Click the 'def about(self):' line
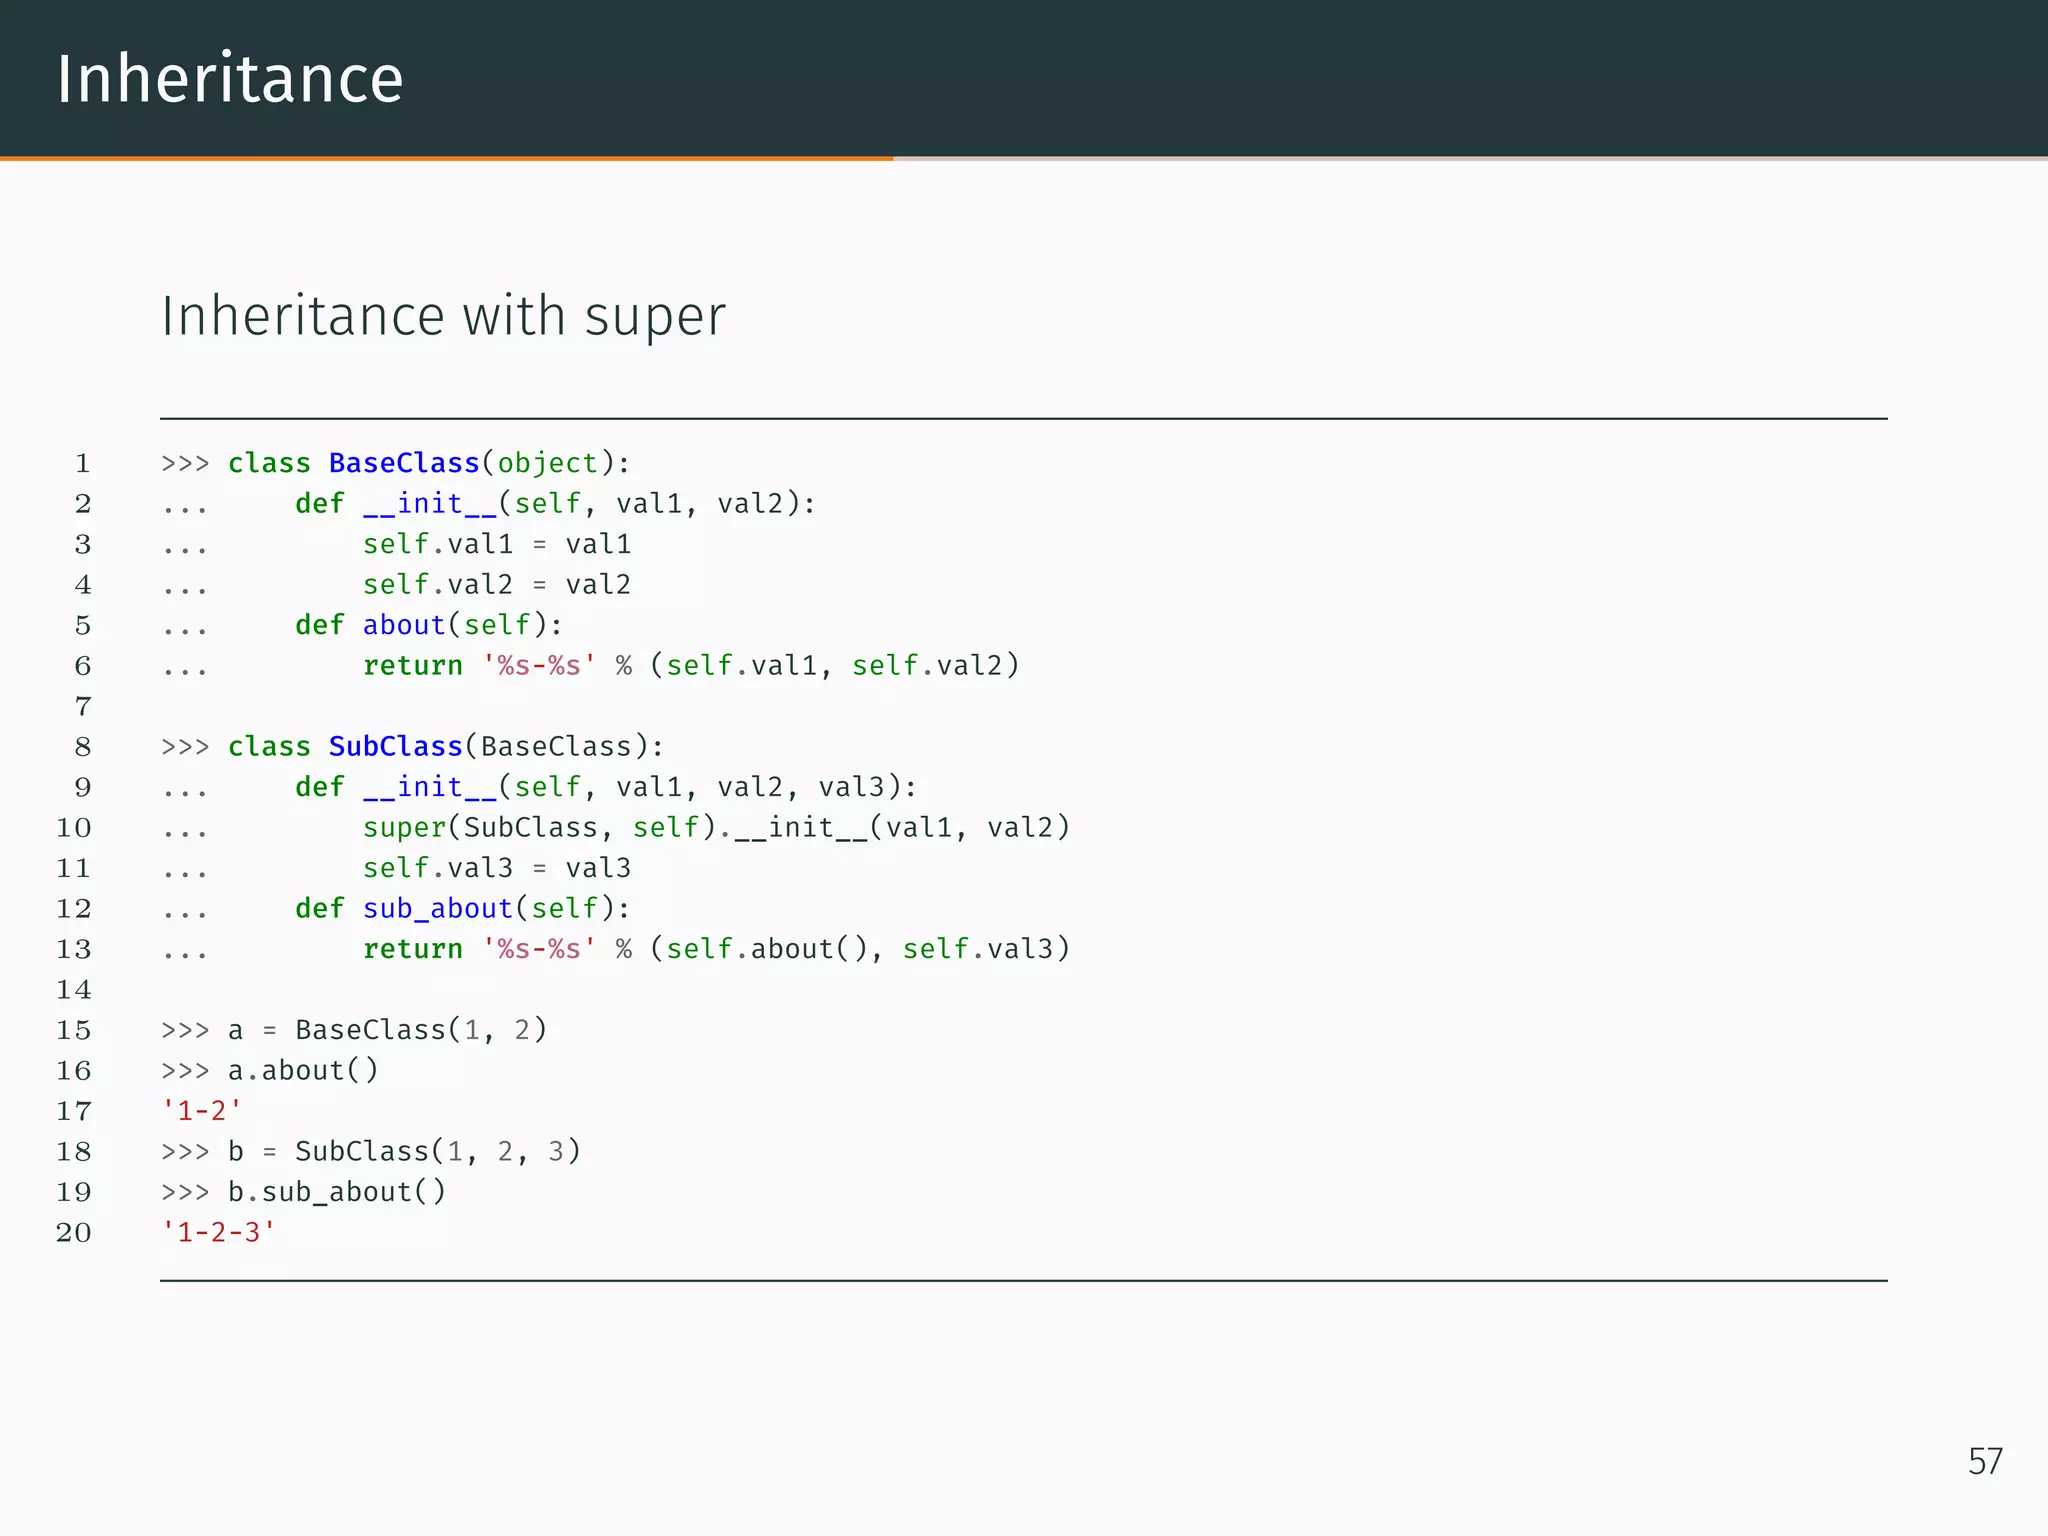Screen dimensions: 2048x1536 pyautogui.click(x=362, y=625)
